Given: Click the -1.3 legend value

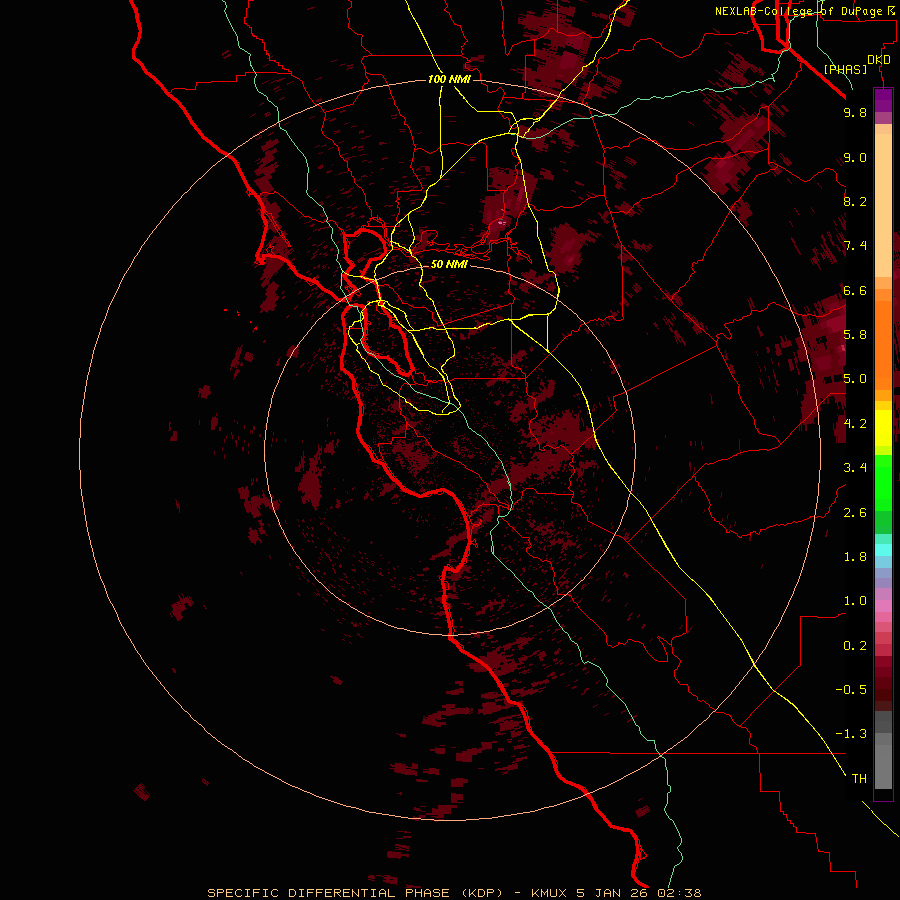Looking at the screenshot, I should click(851, 734).
